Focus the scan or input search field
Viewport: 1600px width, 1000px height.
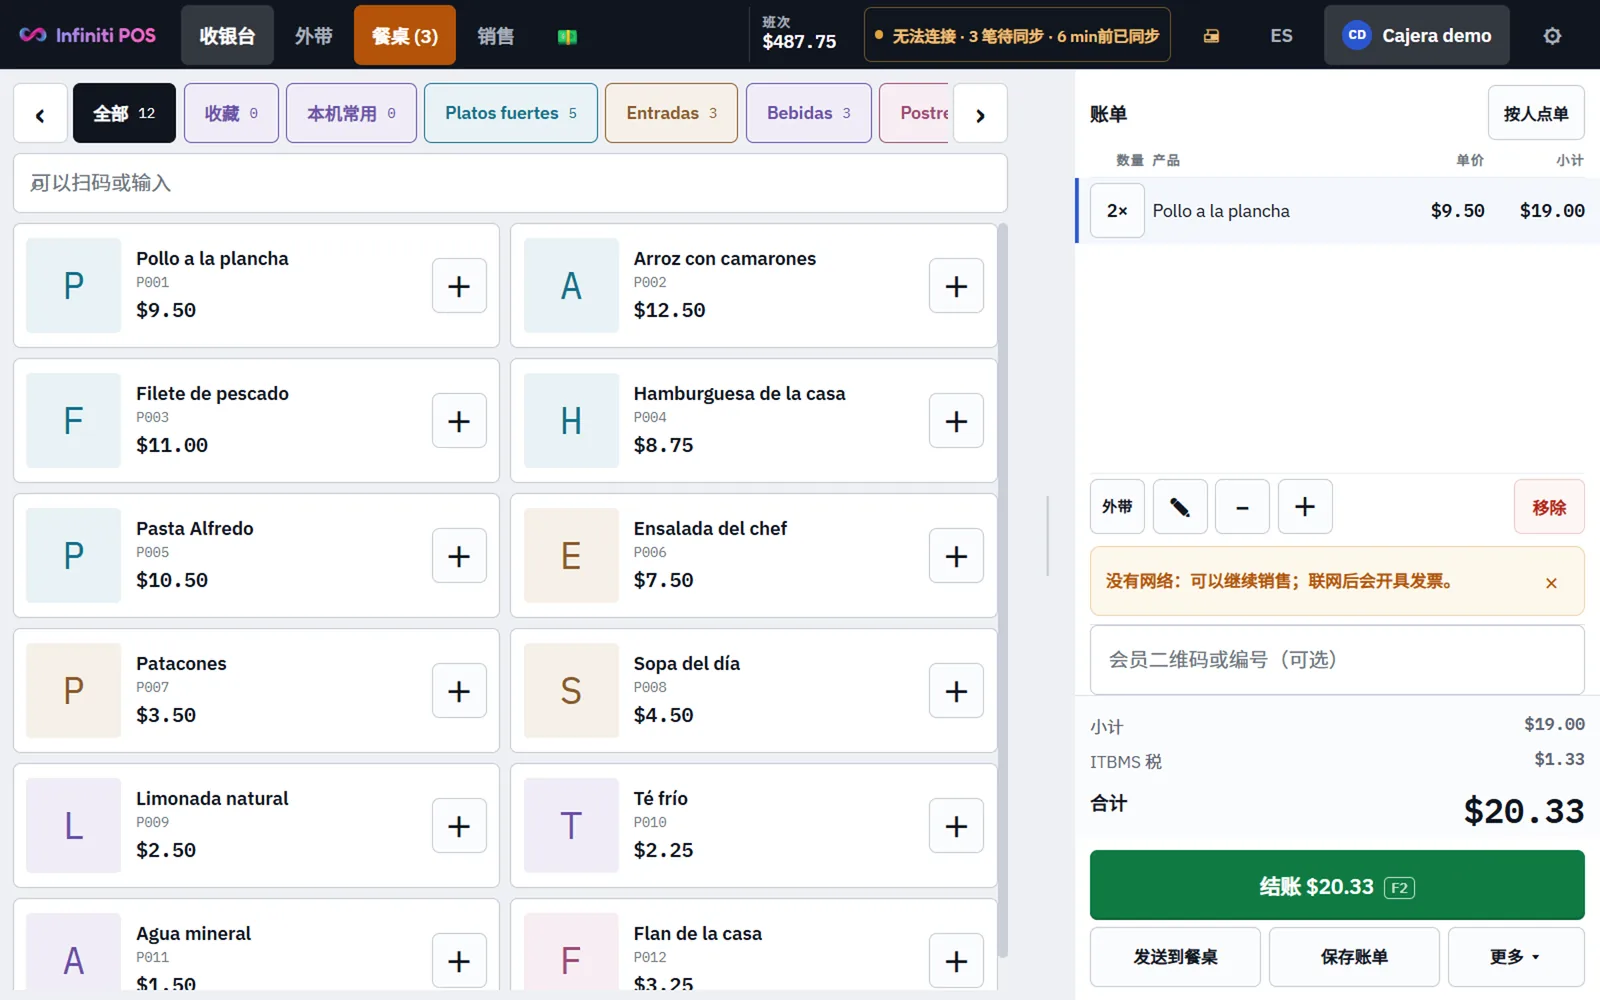(510, 183)
